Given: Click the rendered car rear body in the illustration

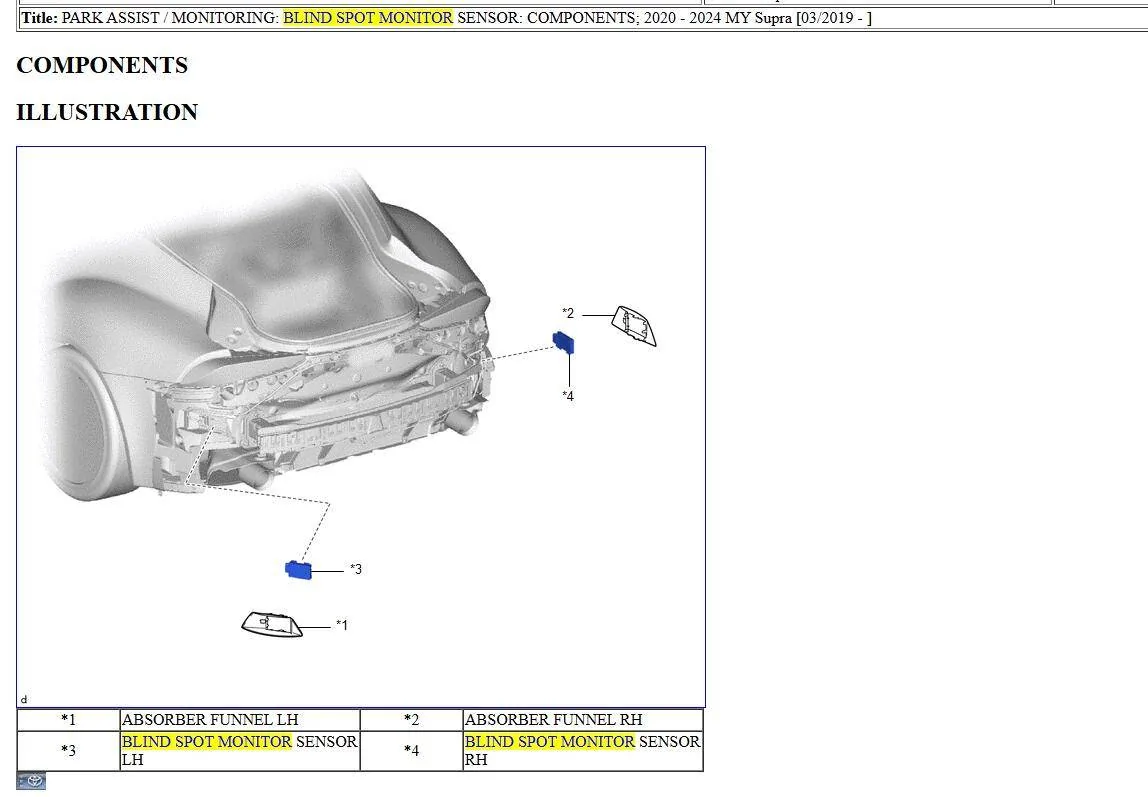Looking at the screenshot, I should [267, 337].
